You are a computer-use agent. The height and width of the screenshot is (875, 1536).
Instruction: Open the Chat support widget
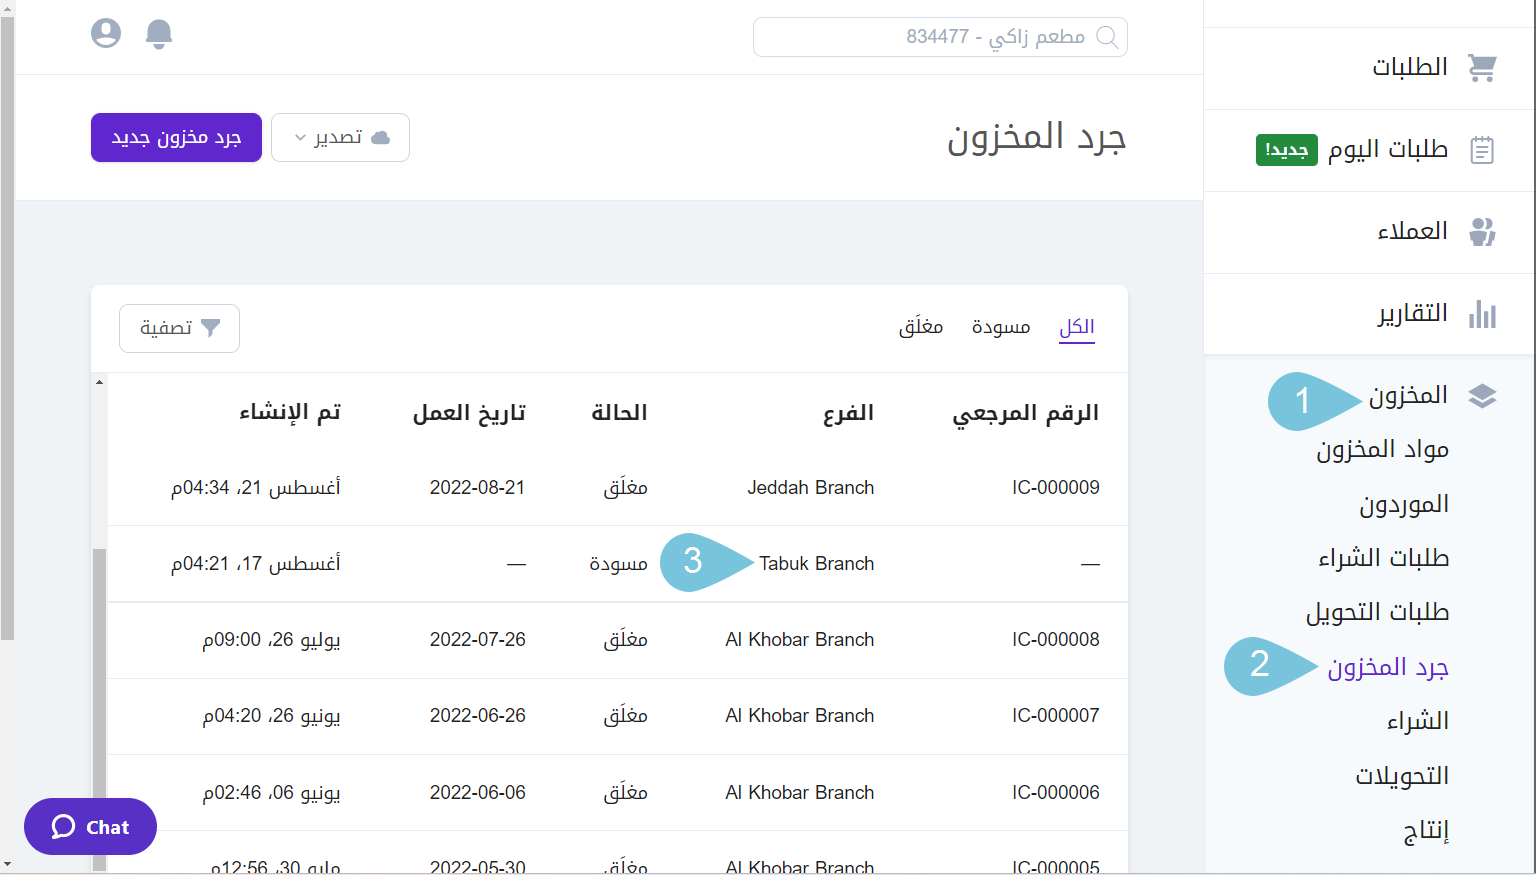click(90, 826)
